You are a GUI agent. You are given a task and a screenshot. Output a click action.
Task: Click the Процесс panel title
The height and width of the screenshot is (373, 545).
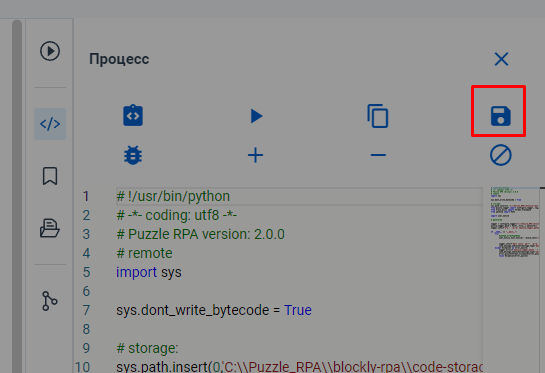[119, 59]
